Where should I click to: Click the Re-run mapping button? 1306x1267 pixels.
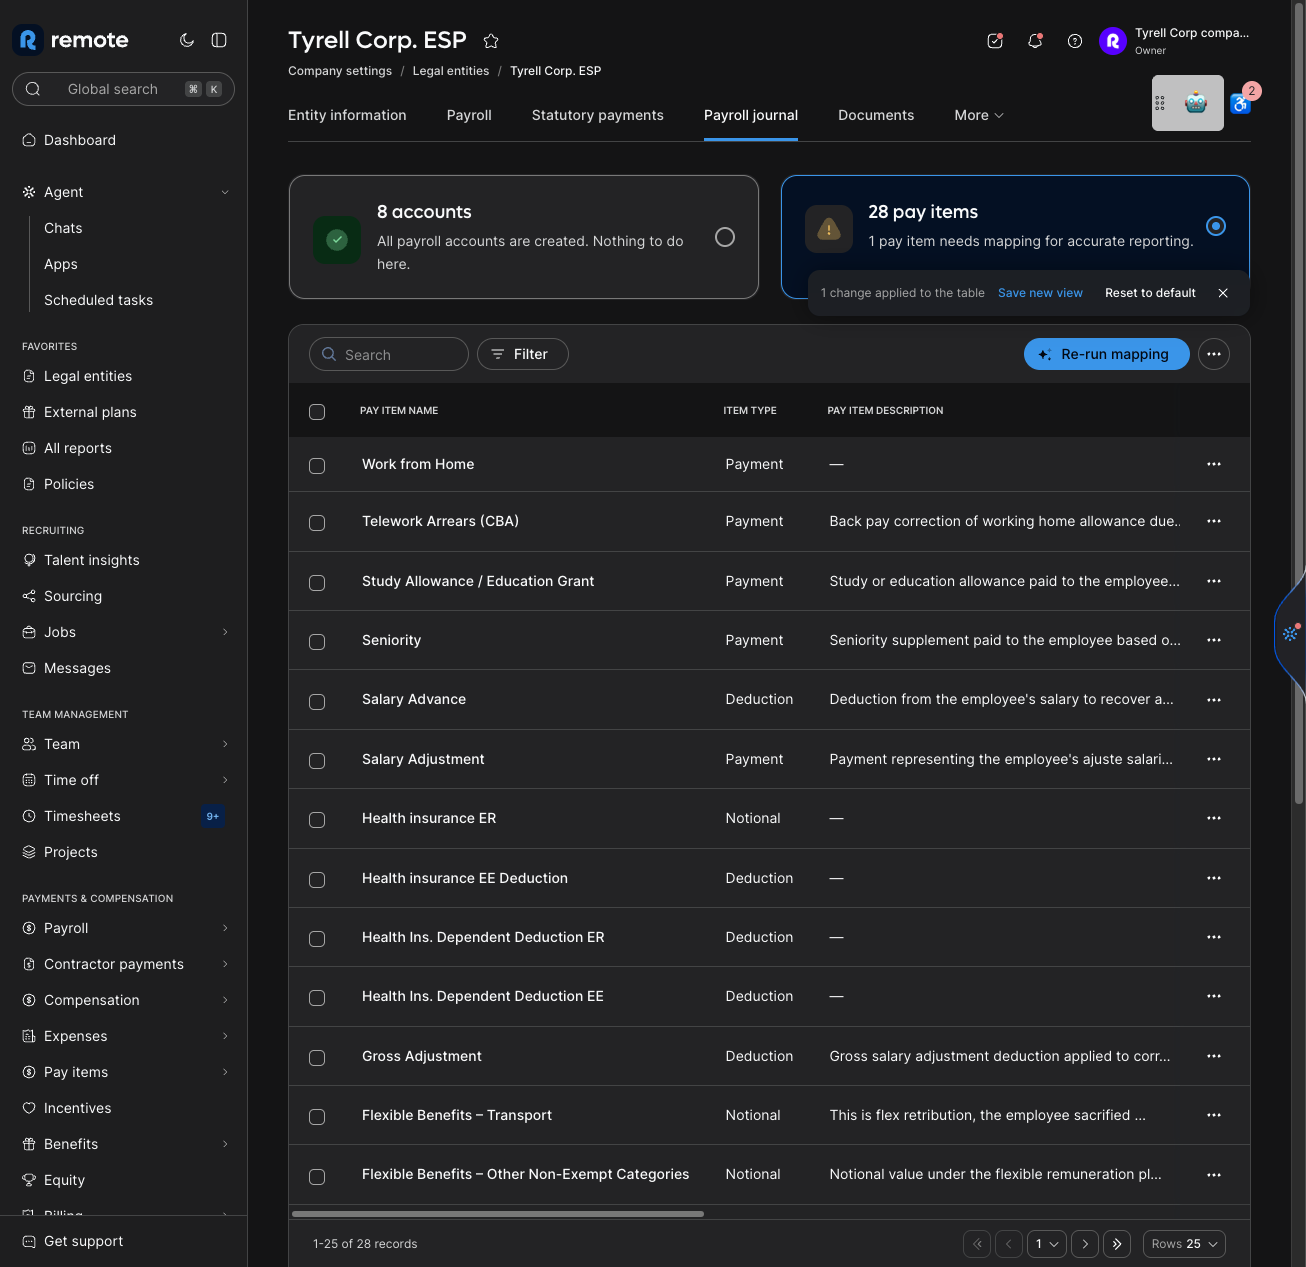(1107, 354)
